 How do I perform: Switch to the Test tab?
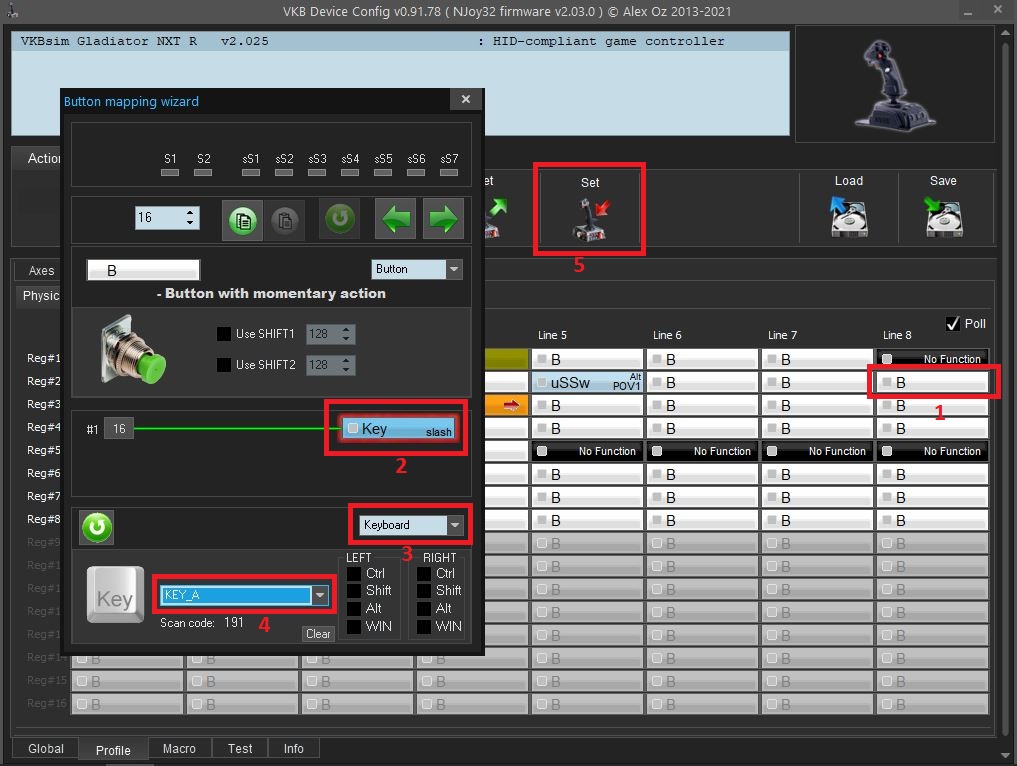[x=240, y=748]
